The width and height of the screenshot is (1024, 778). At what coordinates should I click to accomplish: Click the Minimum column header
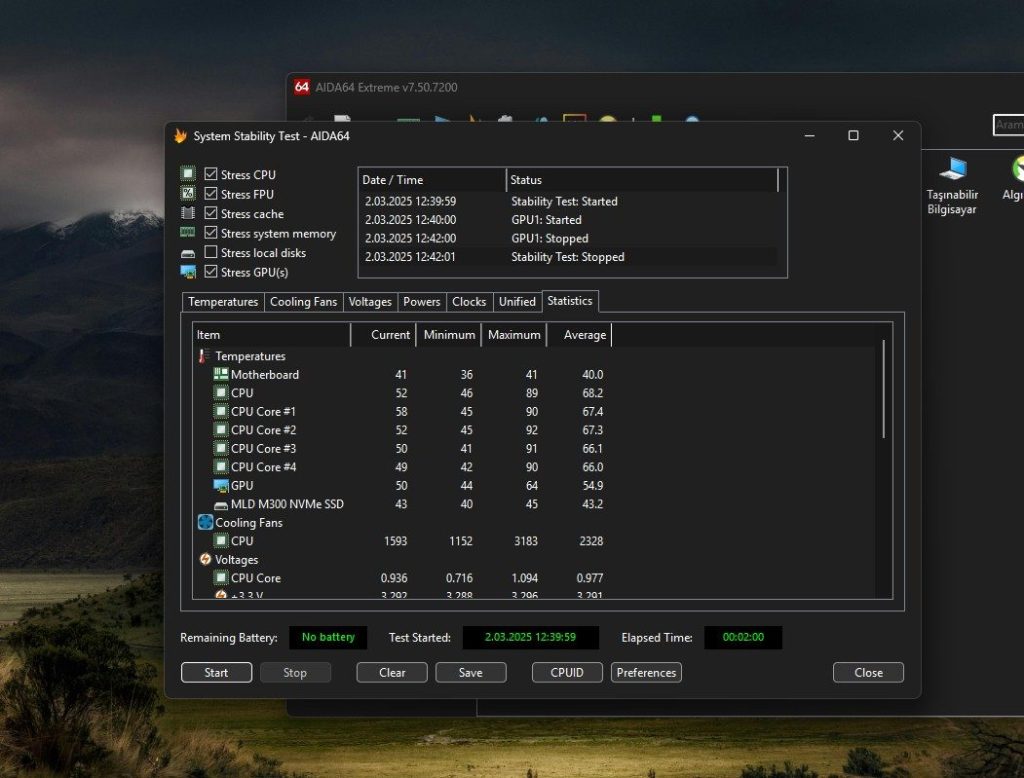tap(449, 334)
